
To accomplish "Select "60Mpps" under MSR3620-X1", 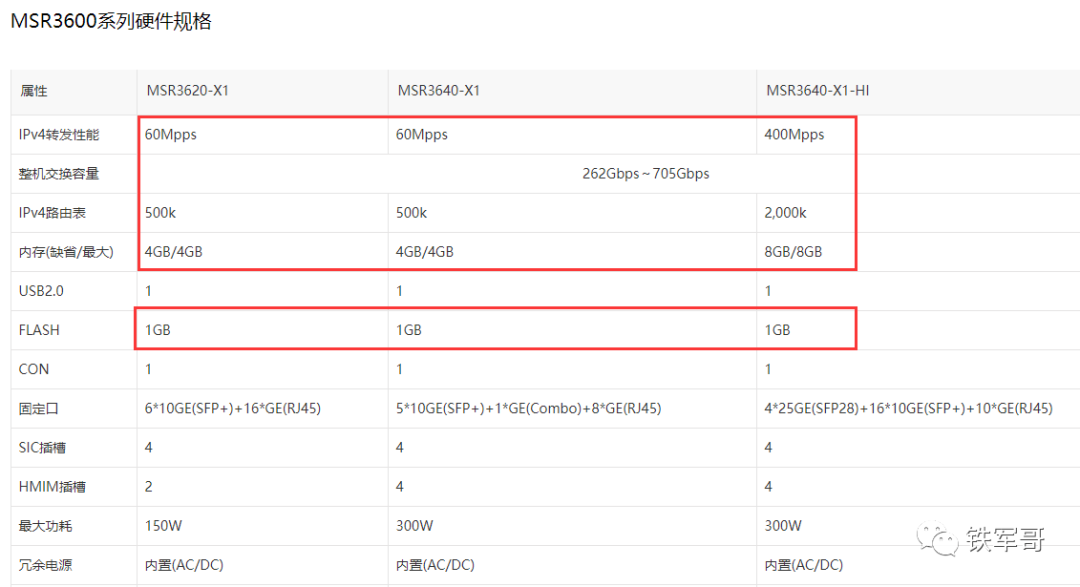I will tap(171, 135).
